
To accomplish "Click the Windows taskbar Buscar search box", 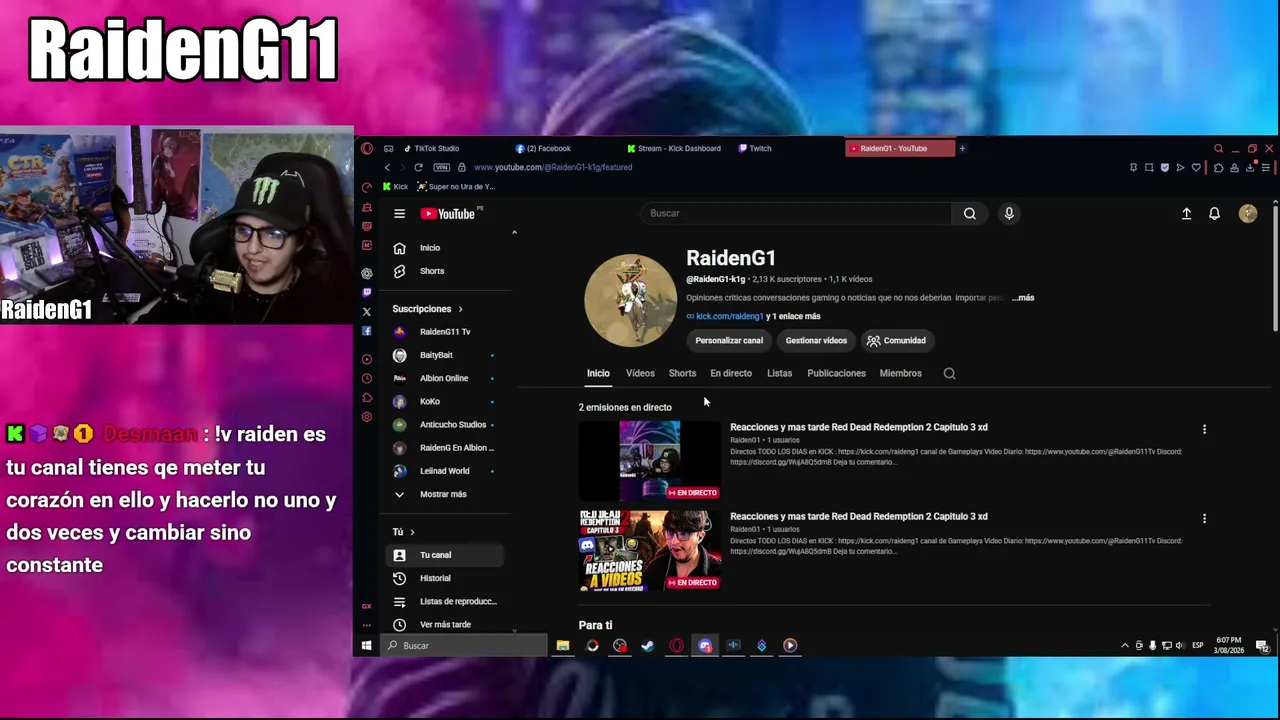I will click(465, 645).
